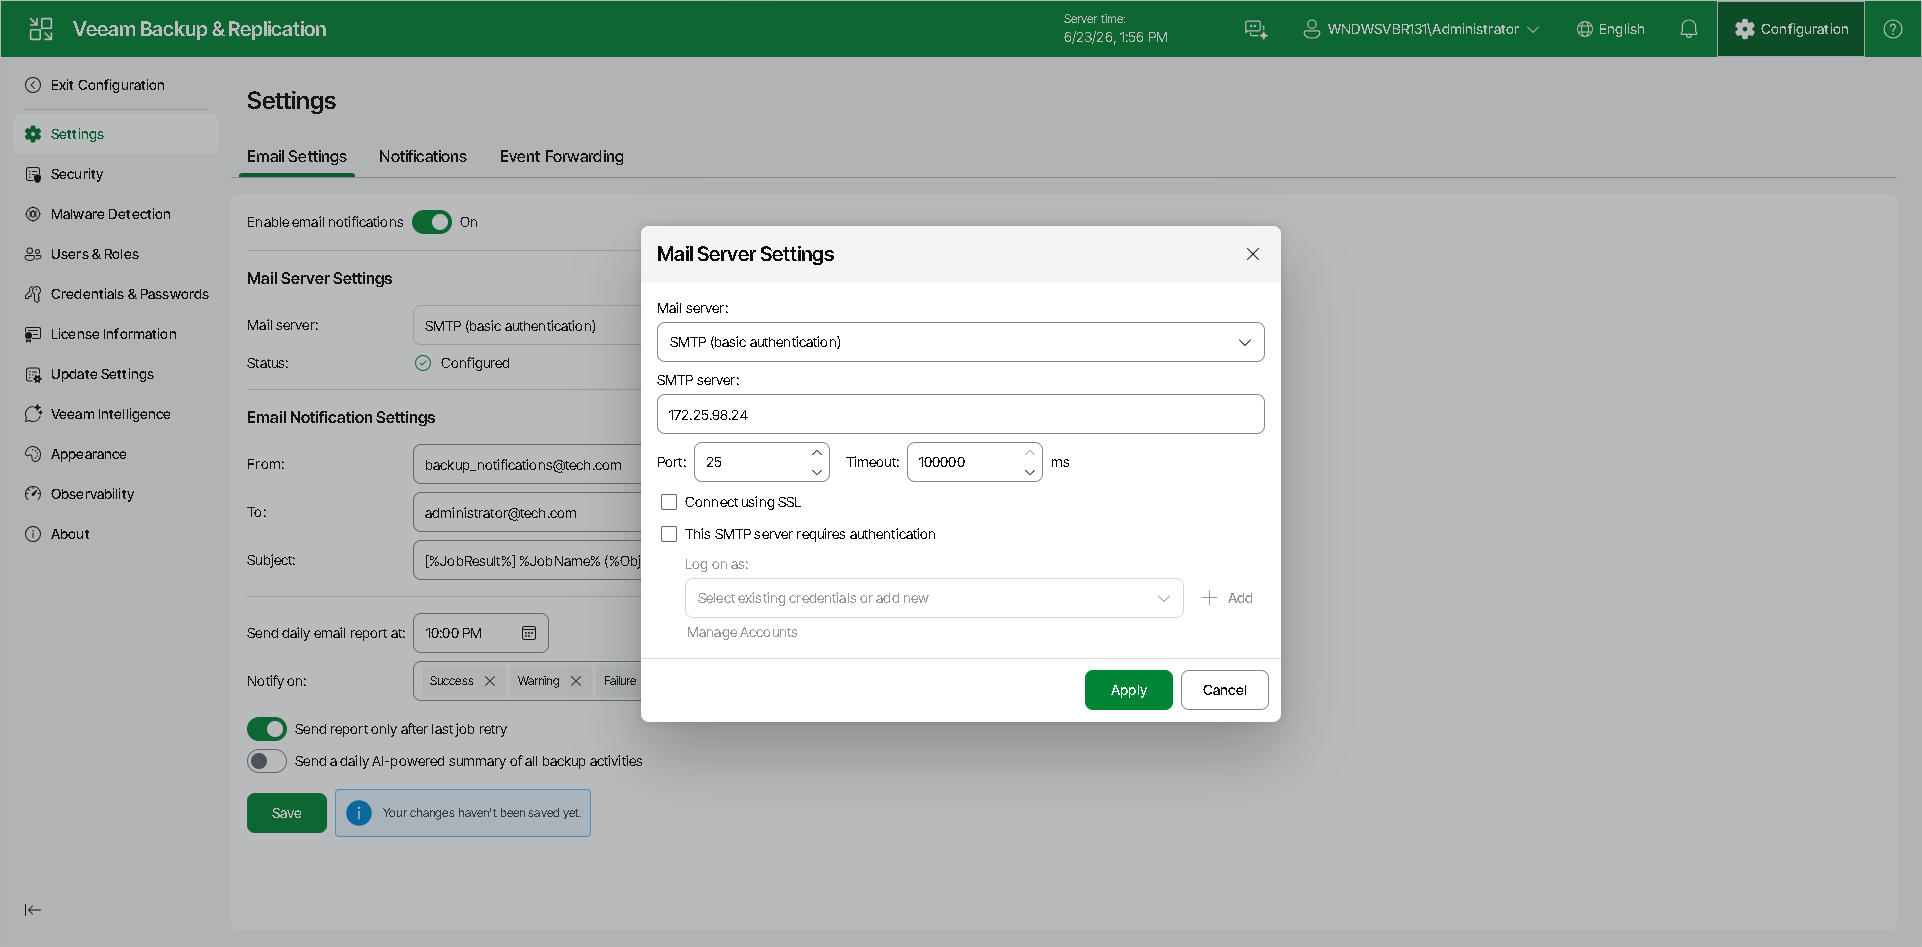Click the Save button
This screenshot has width=1922, height=947.
pos(287,813)
